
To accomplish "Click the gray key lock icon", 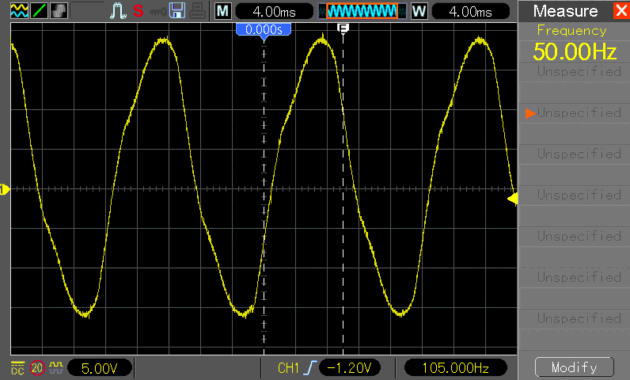I will [x=157, y=12].
